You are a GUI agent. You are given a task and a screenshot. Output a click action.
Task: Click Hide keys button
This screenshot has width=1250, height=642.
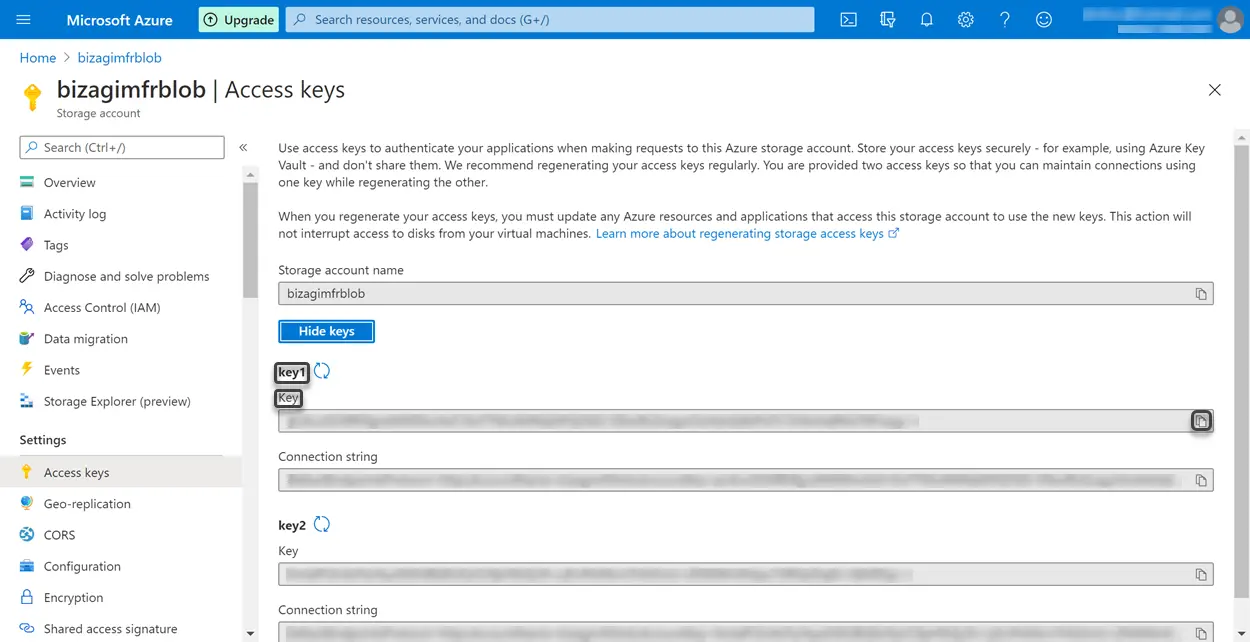click(x=326, y=331)
